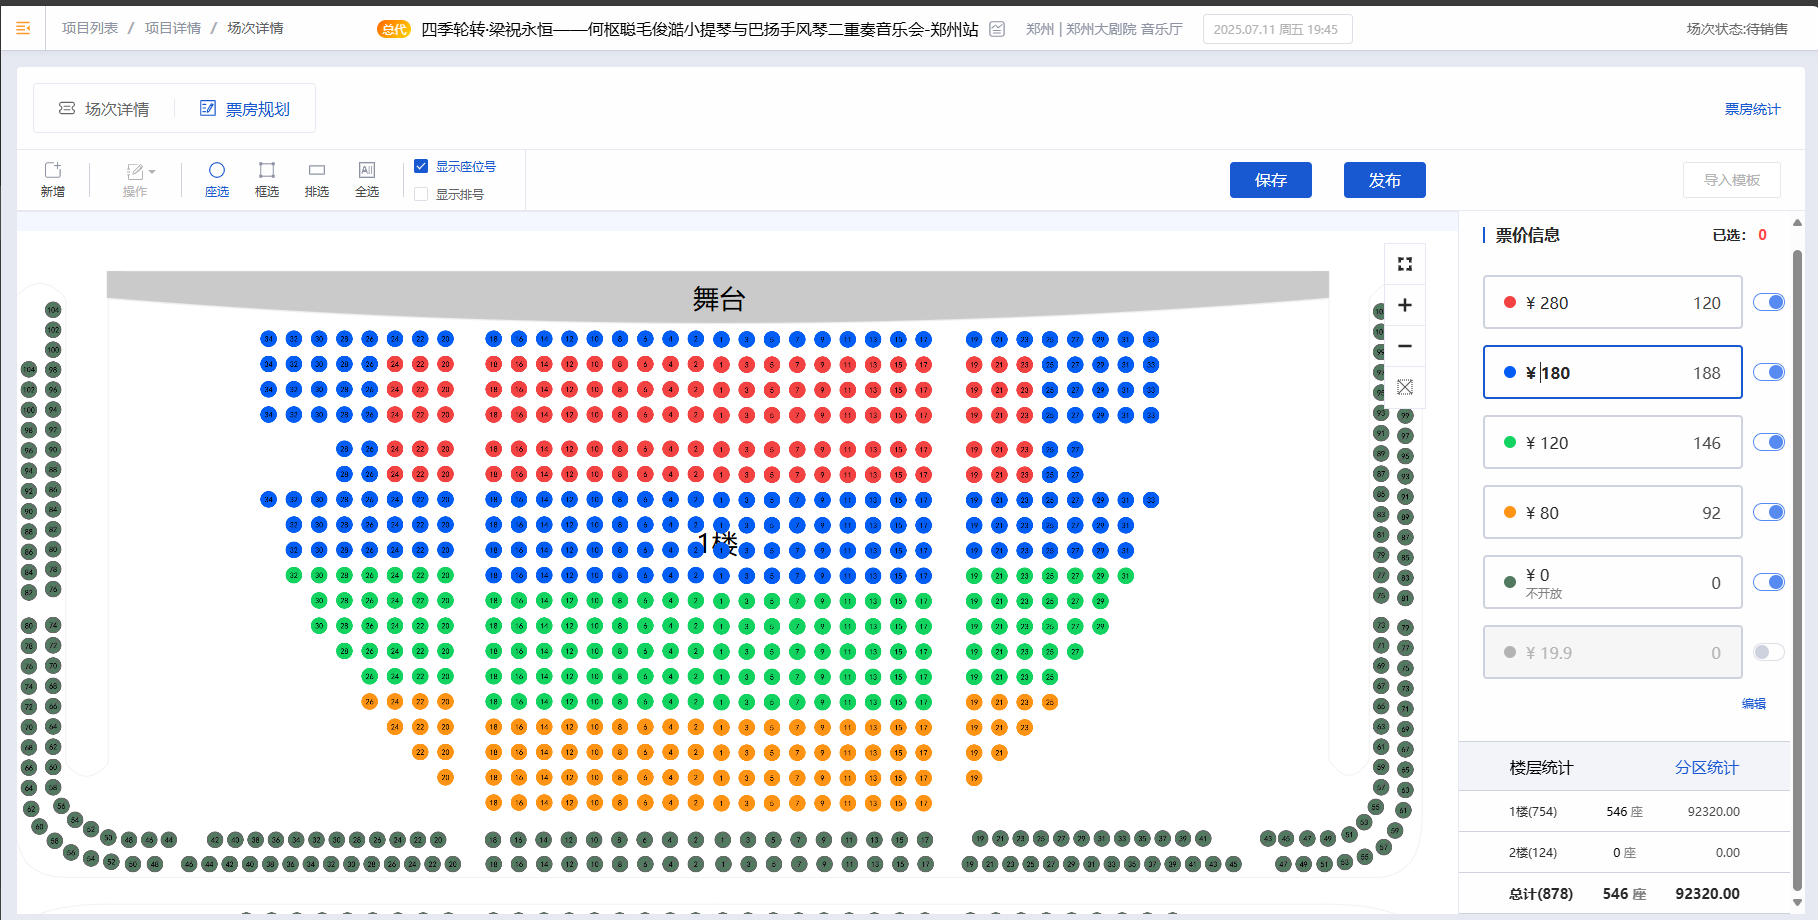This screenshot has width=1818, height=920.
Task: Select the 排选 row selection tool
Action: 317,179
